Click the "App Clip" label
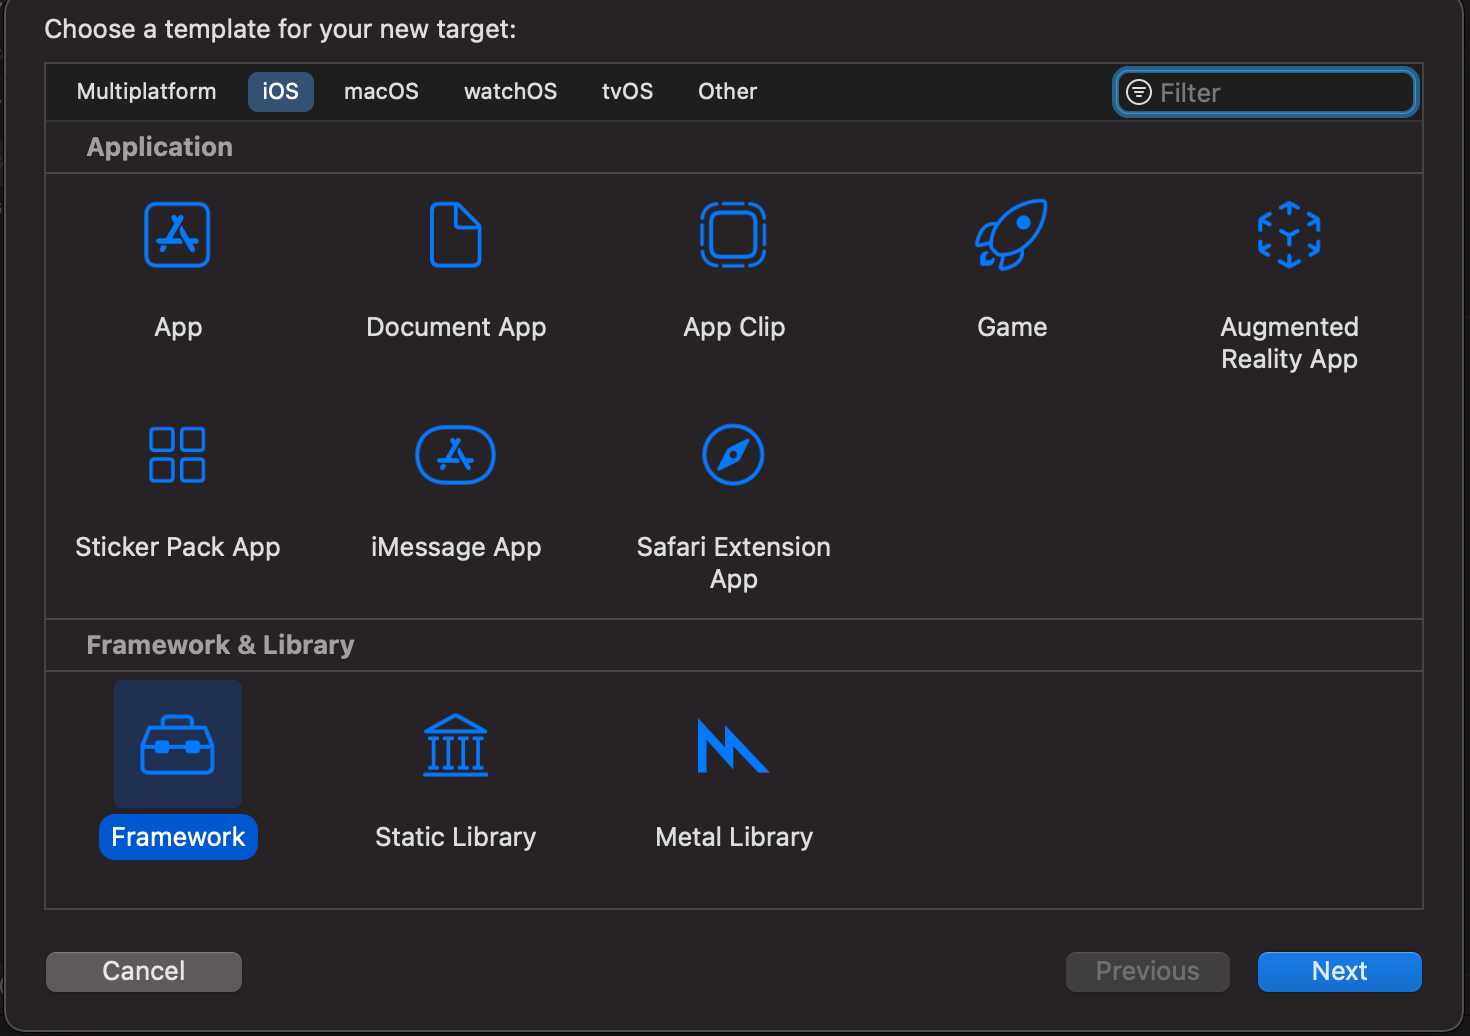This screenshot has width=1470, height=1036. (734, 327)
